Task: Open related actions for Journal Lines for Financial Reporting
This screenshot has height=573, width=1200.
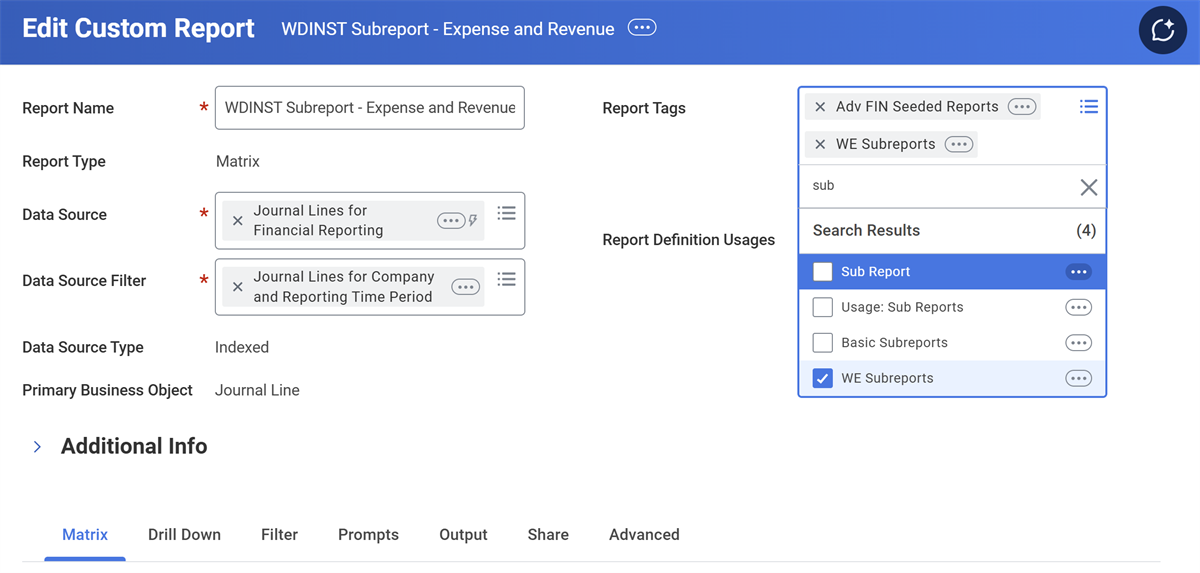Action: (x=450, y=221)
